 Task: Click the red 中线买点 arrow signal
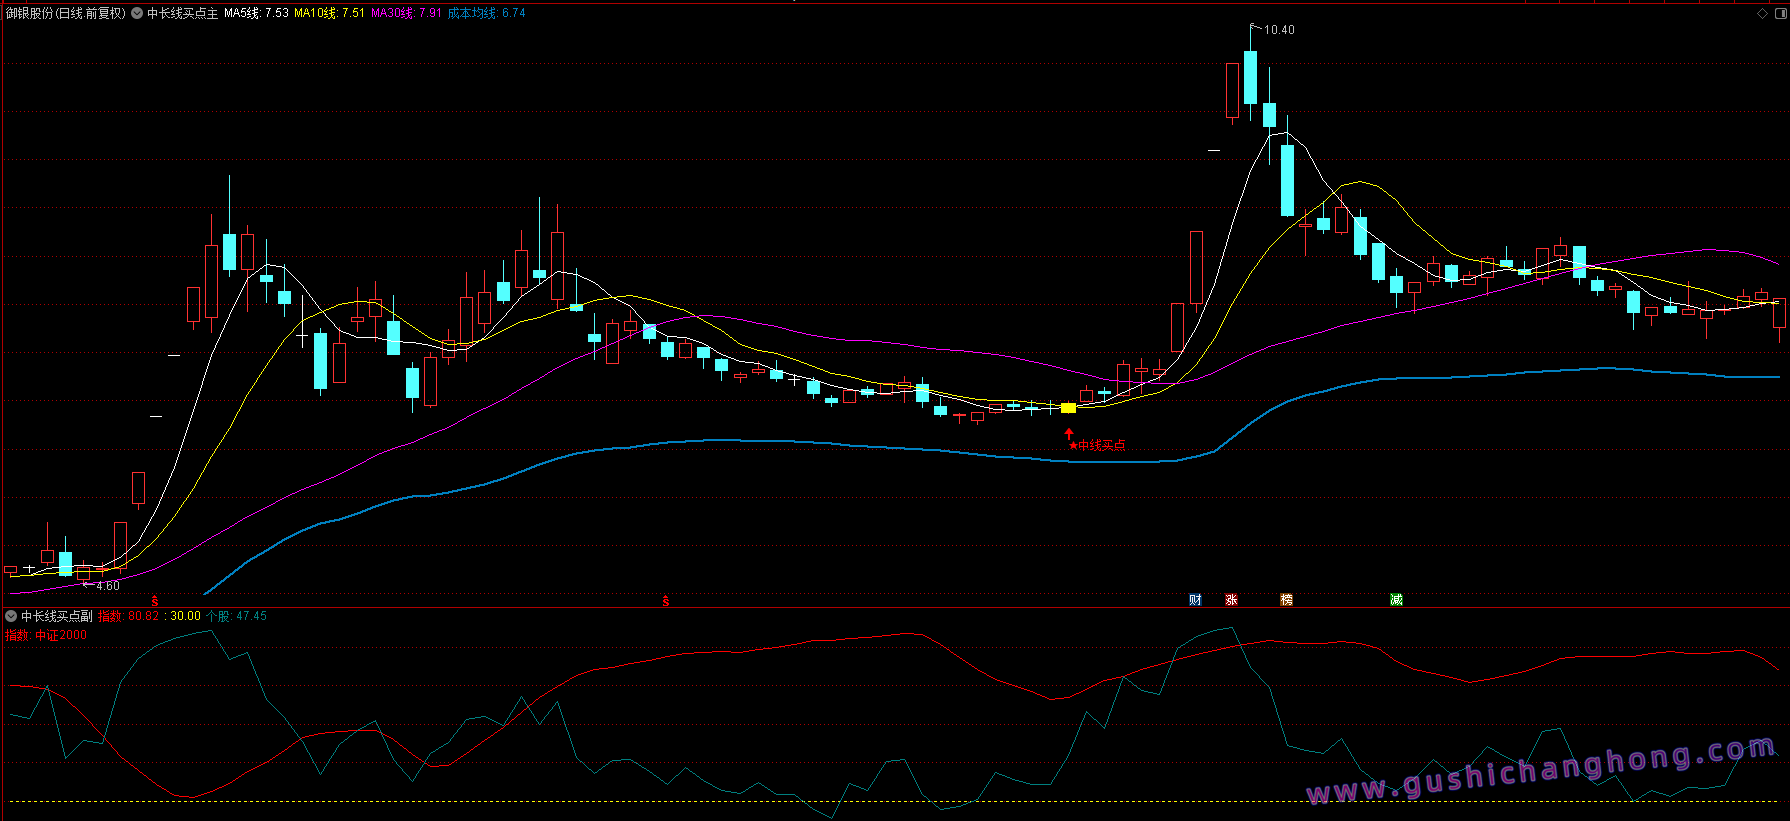pos(1069,434)
